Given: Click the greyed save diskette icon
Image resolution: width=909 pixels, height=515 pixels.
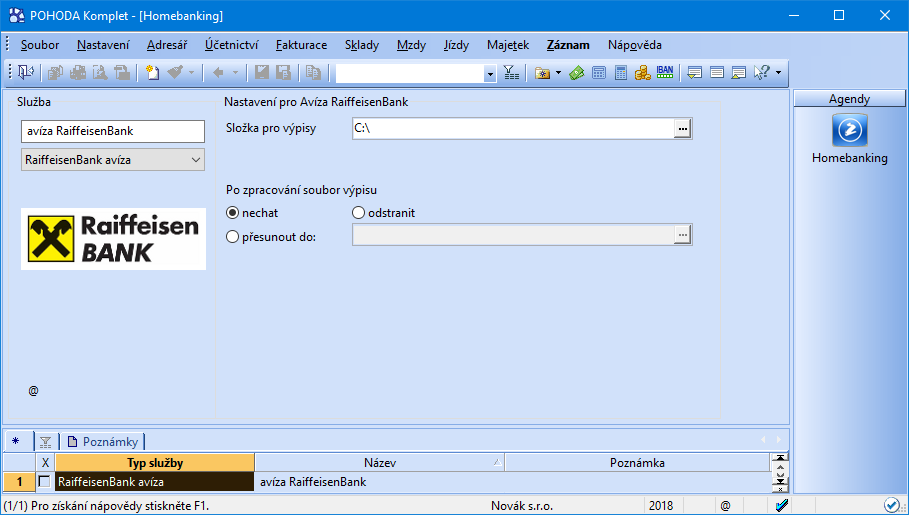Looking at the screenshot, I should pyautogui.click(x=261, y=72).
